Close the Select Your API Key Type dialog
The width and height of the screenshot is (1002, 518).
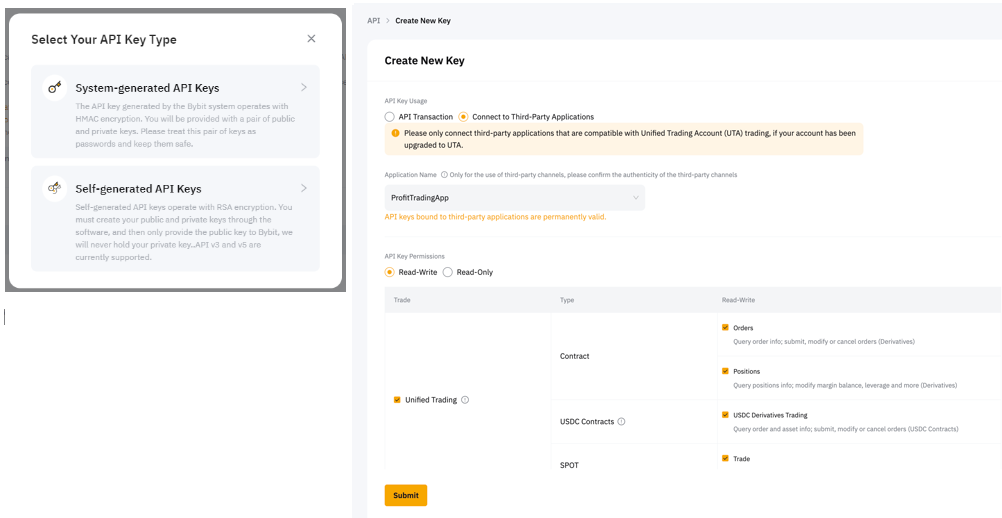[311, 39]
